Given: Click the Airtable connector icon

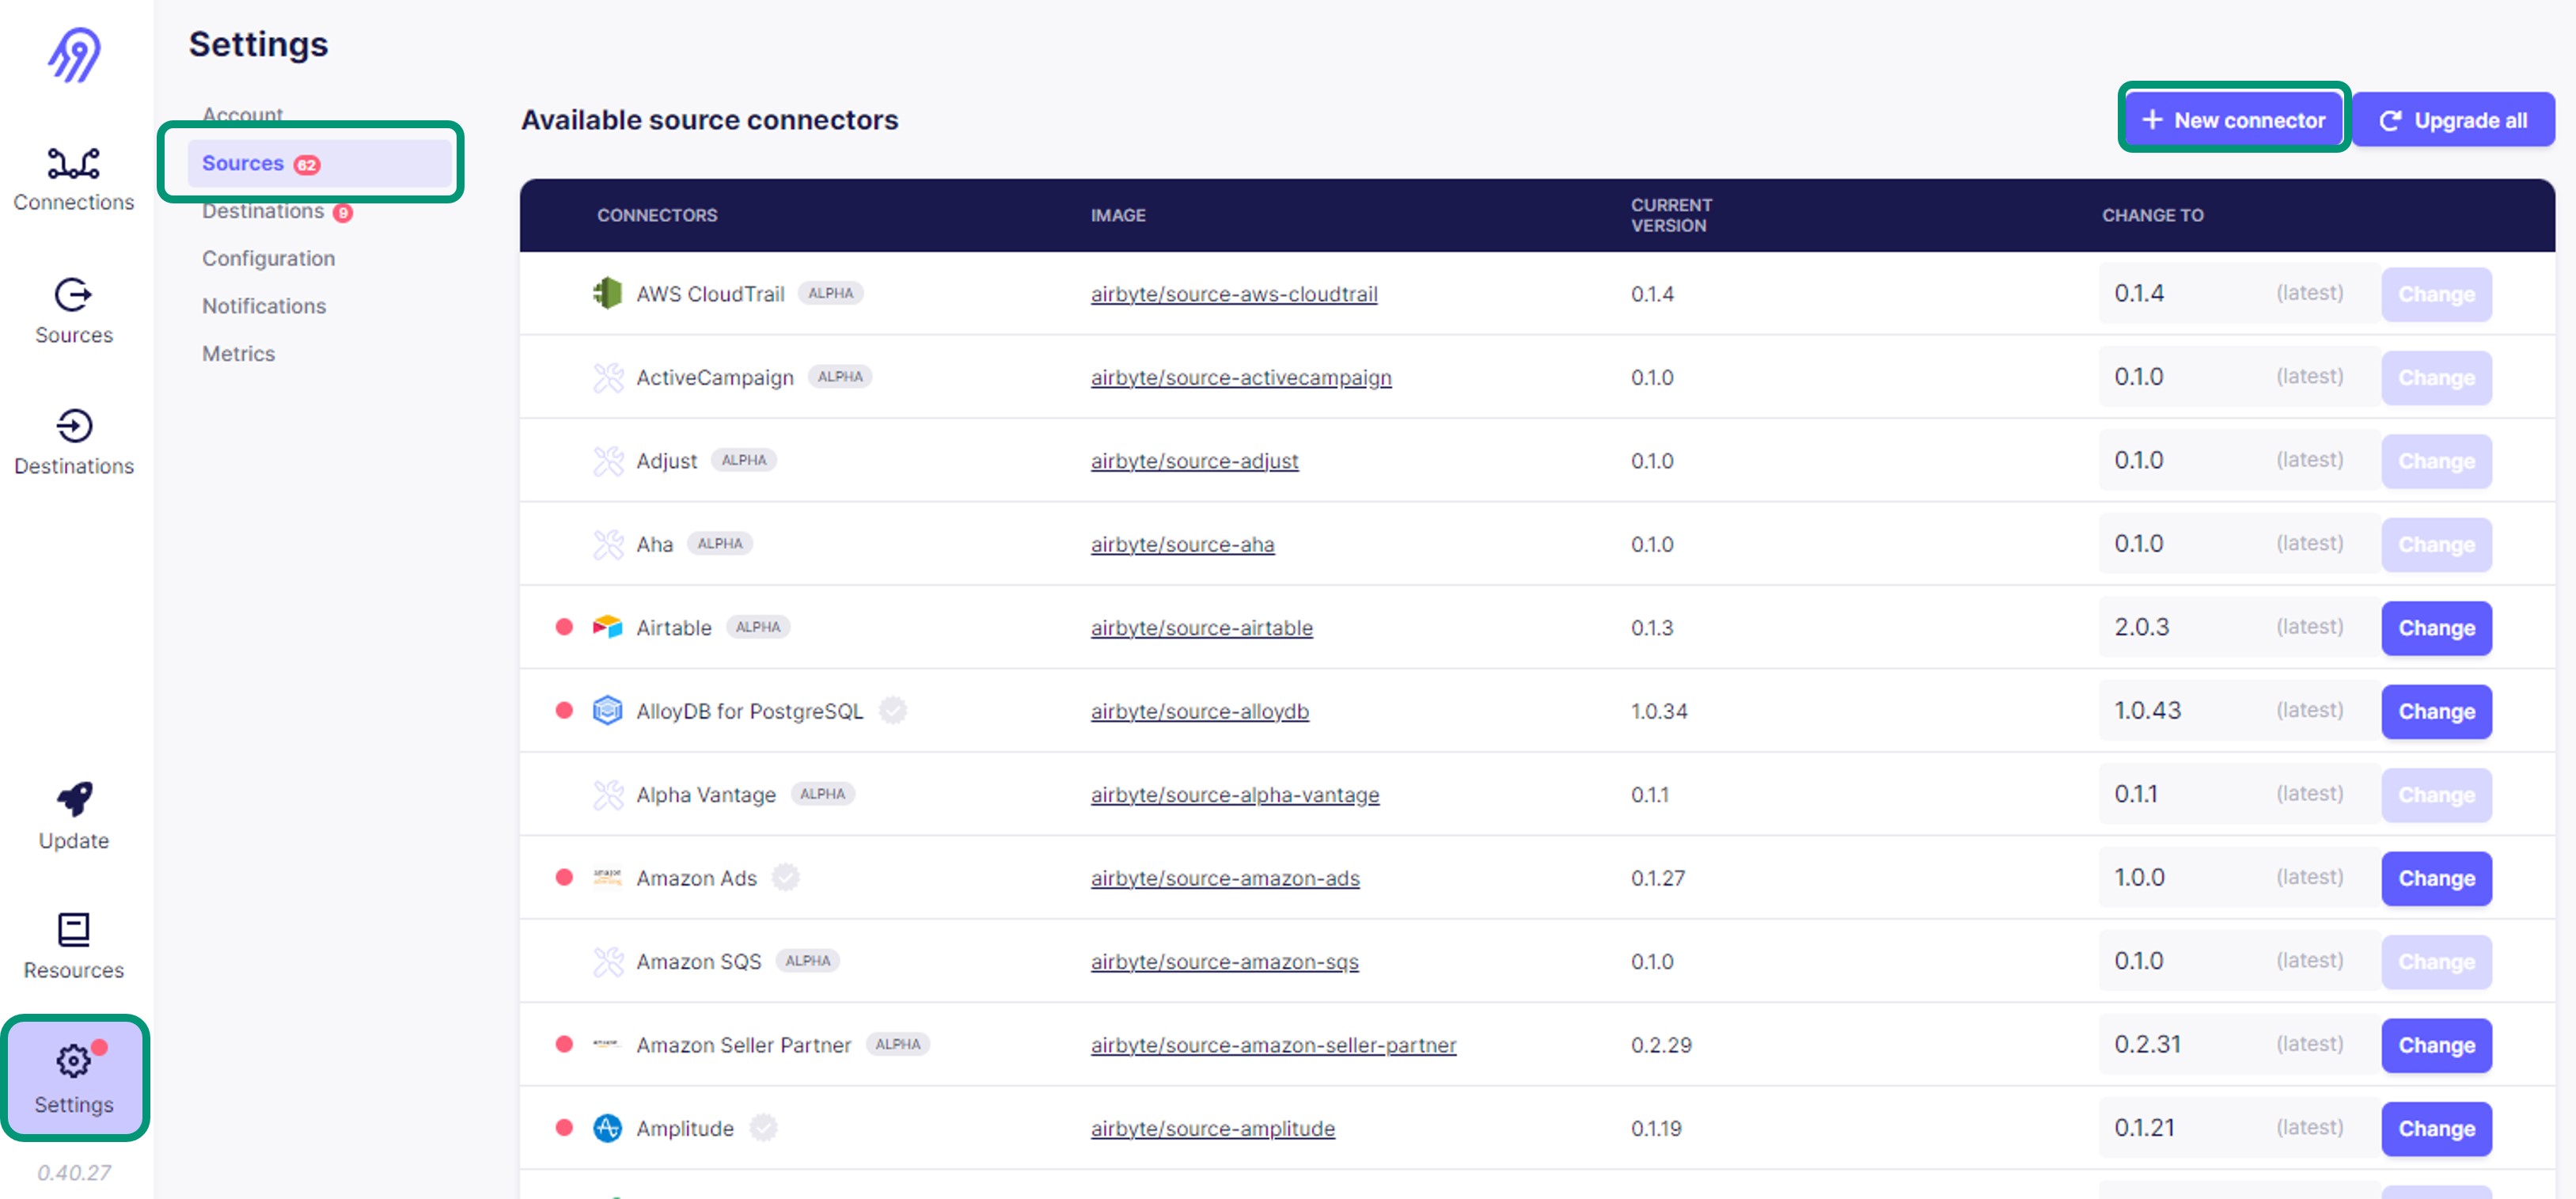Looking at the screenshot, I should click(608, 627).
